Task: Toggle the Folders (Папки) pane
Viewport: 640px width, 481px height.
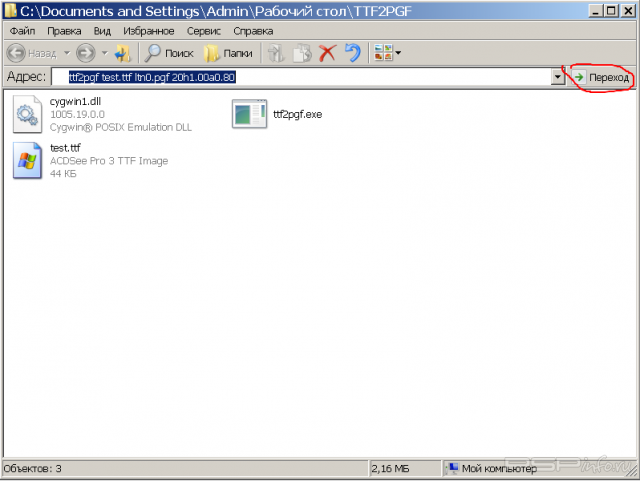Action: click(228, 53)
